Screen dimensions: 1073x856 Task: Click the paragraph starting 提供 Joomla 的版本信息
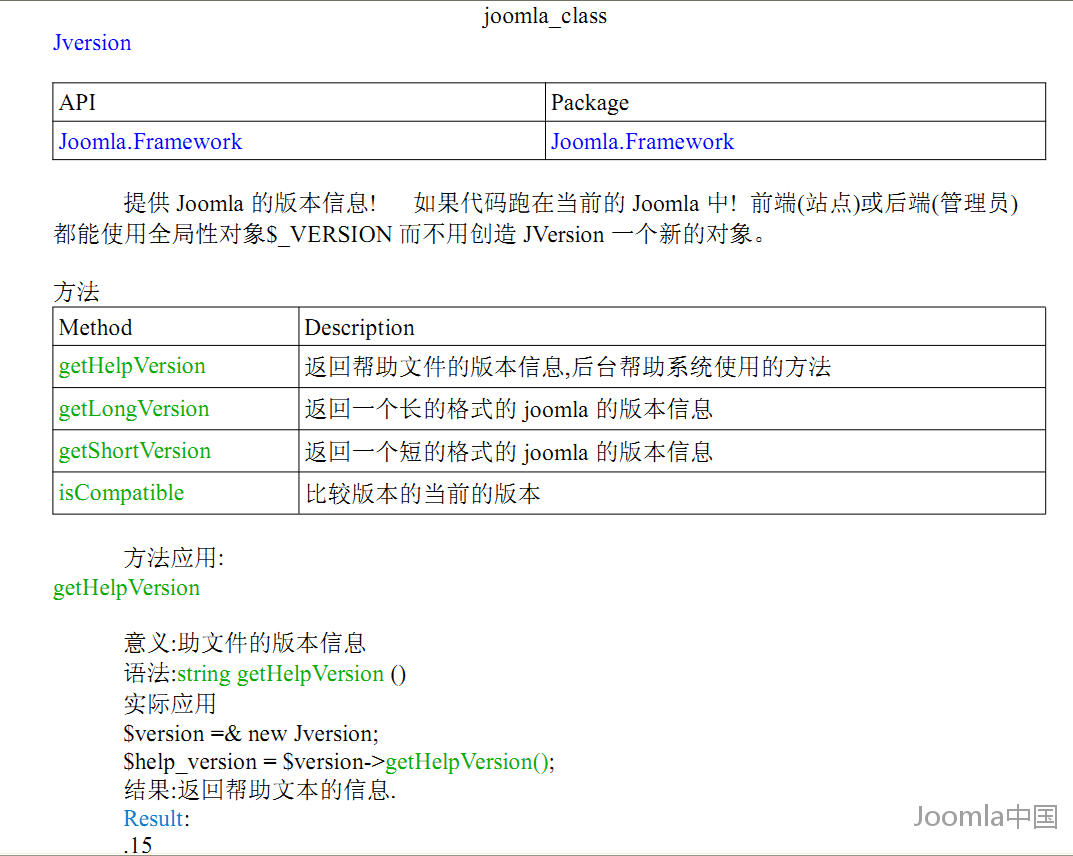(536, 219)
